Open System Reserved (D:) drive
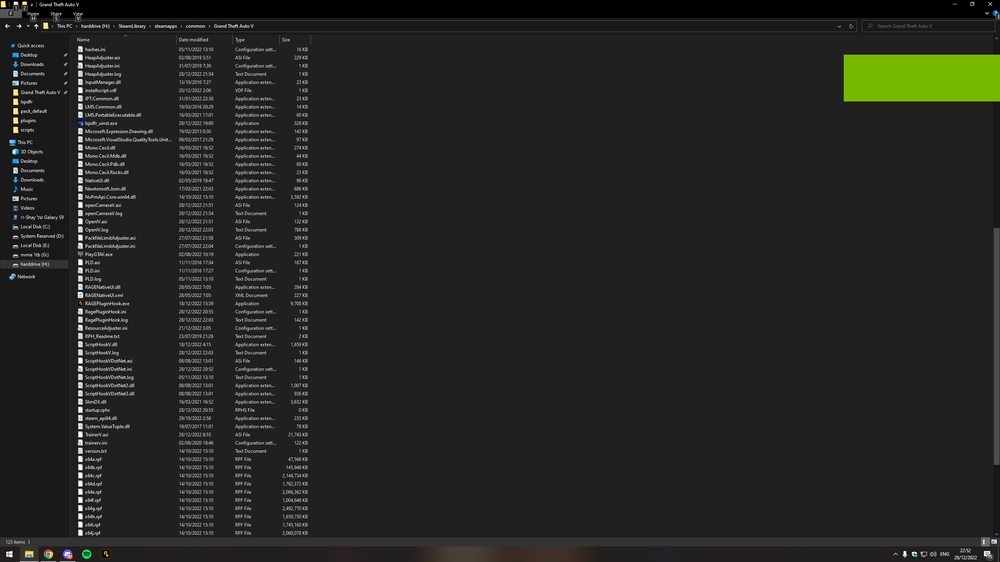Viewport: 1000px width, 562px height. tap(41, 236)
